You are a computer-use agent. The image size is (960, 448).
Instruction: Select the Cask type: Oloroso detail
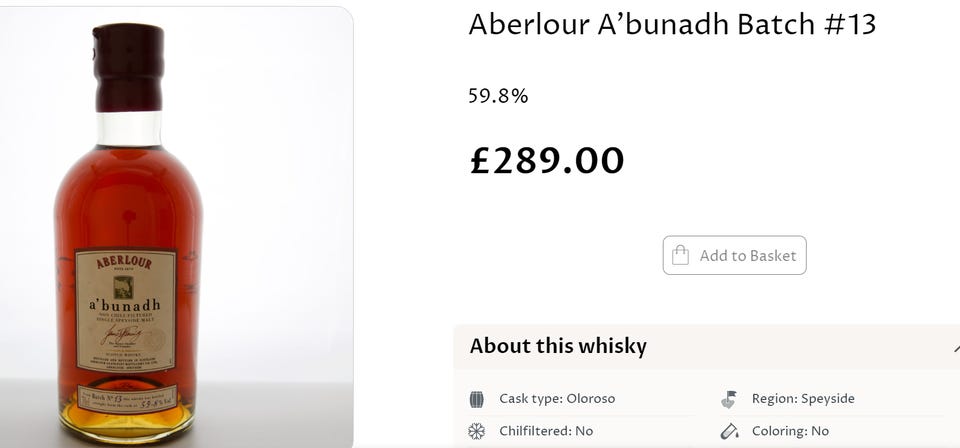point(557,399)
